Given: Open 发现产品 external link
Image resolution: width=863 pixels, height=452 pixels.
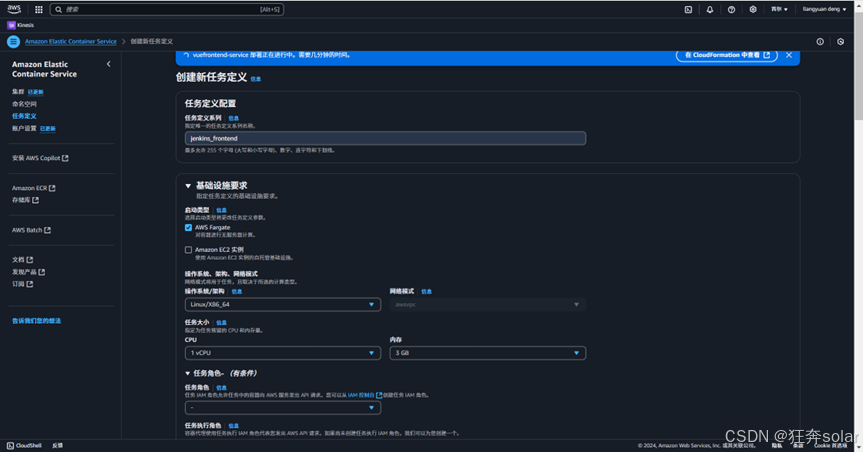Looking at the screenshot, I should tap(29, 272).
